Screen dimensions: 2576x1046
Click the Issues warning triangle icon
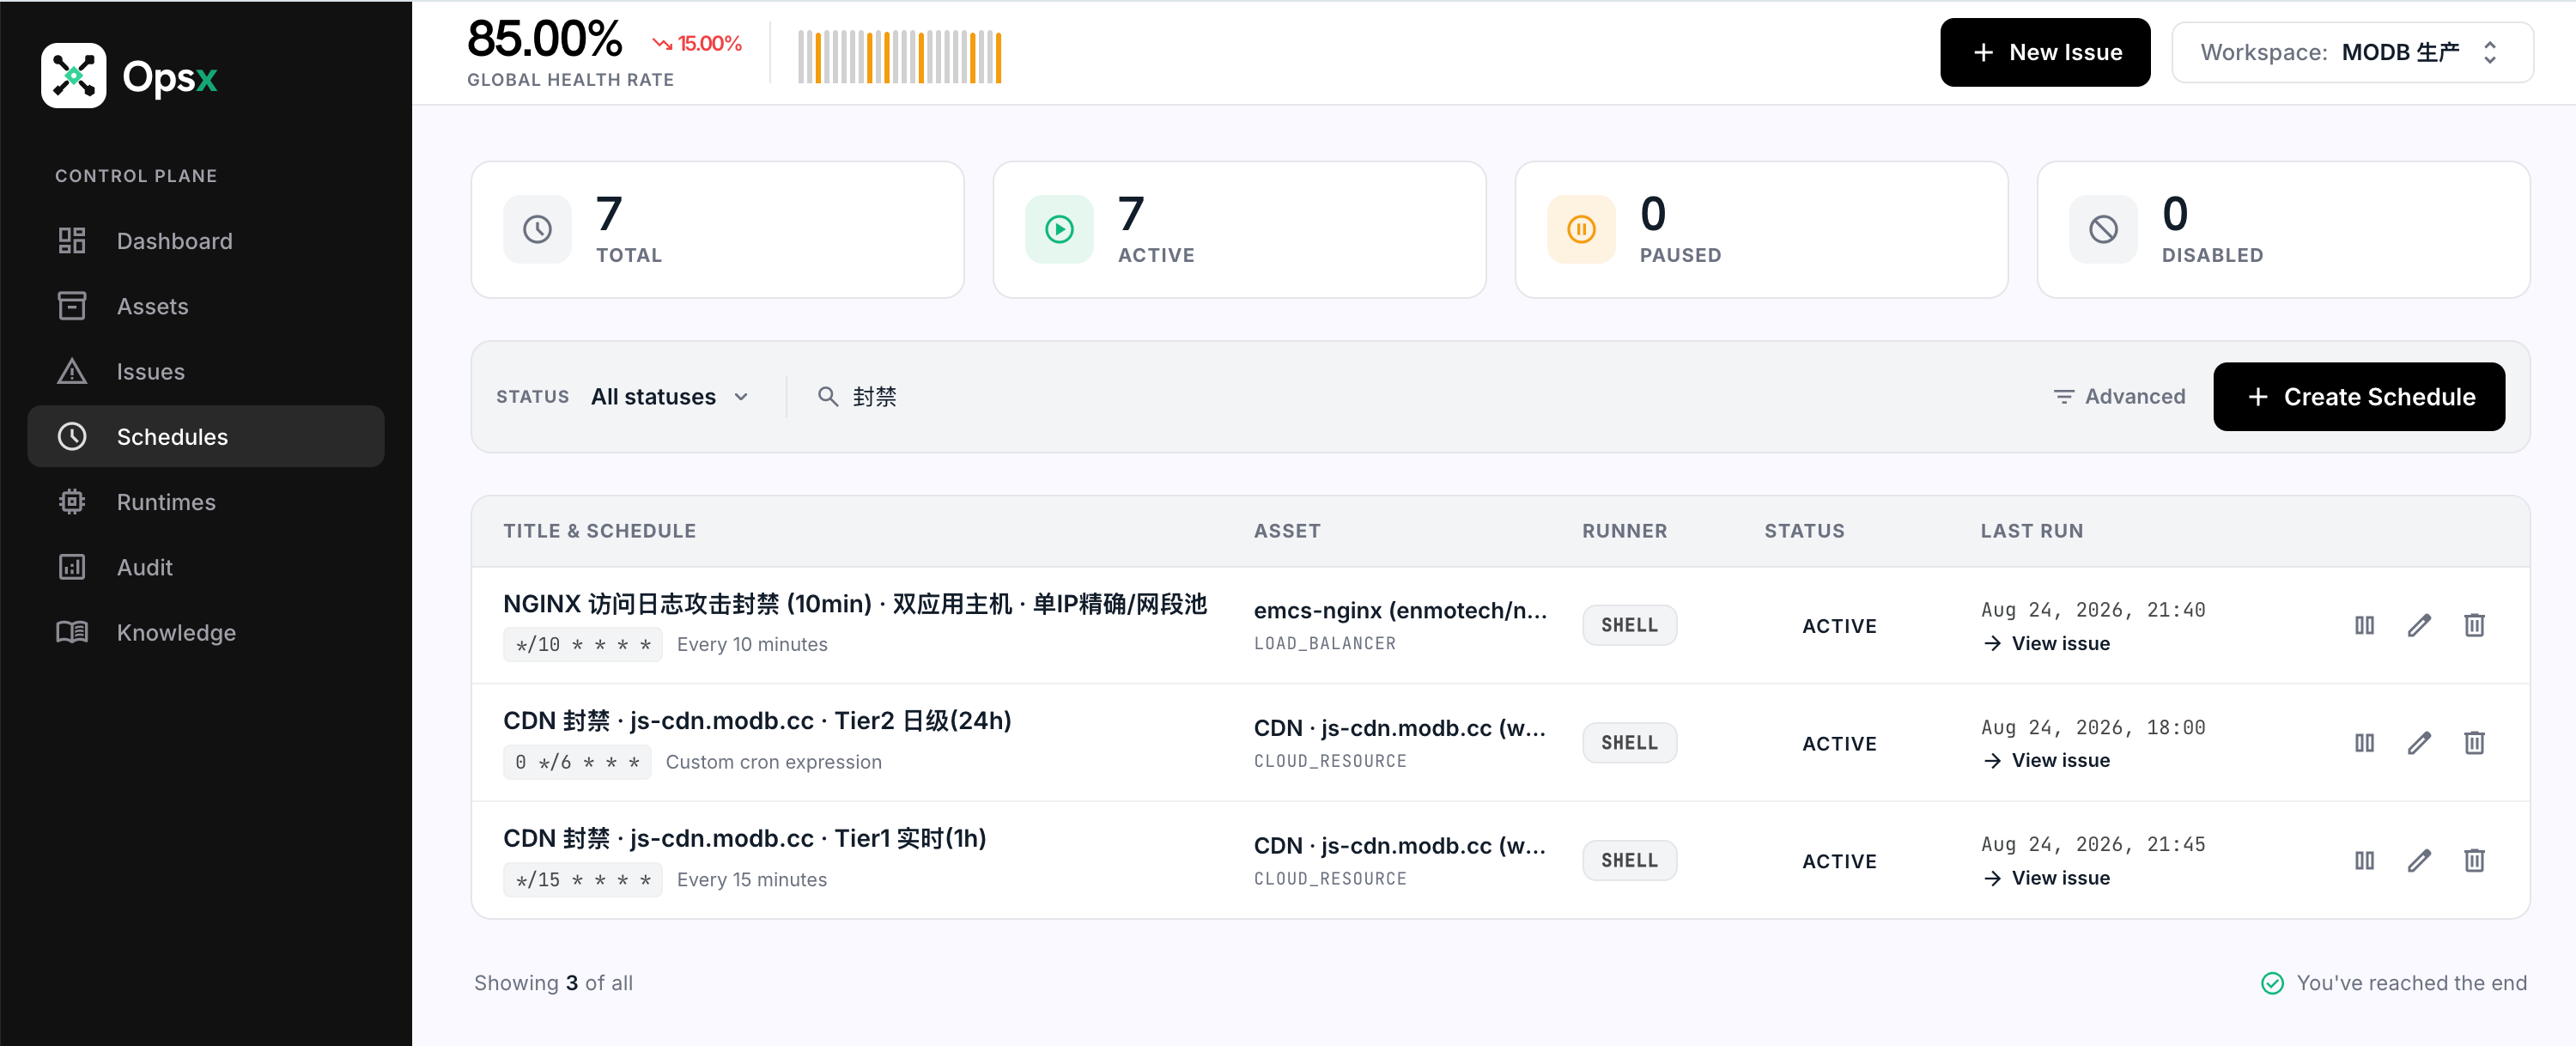pyautogui.click(x=72, y=371)
